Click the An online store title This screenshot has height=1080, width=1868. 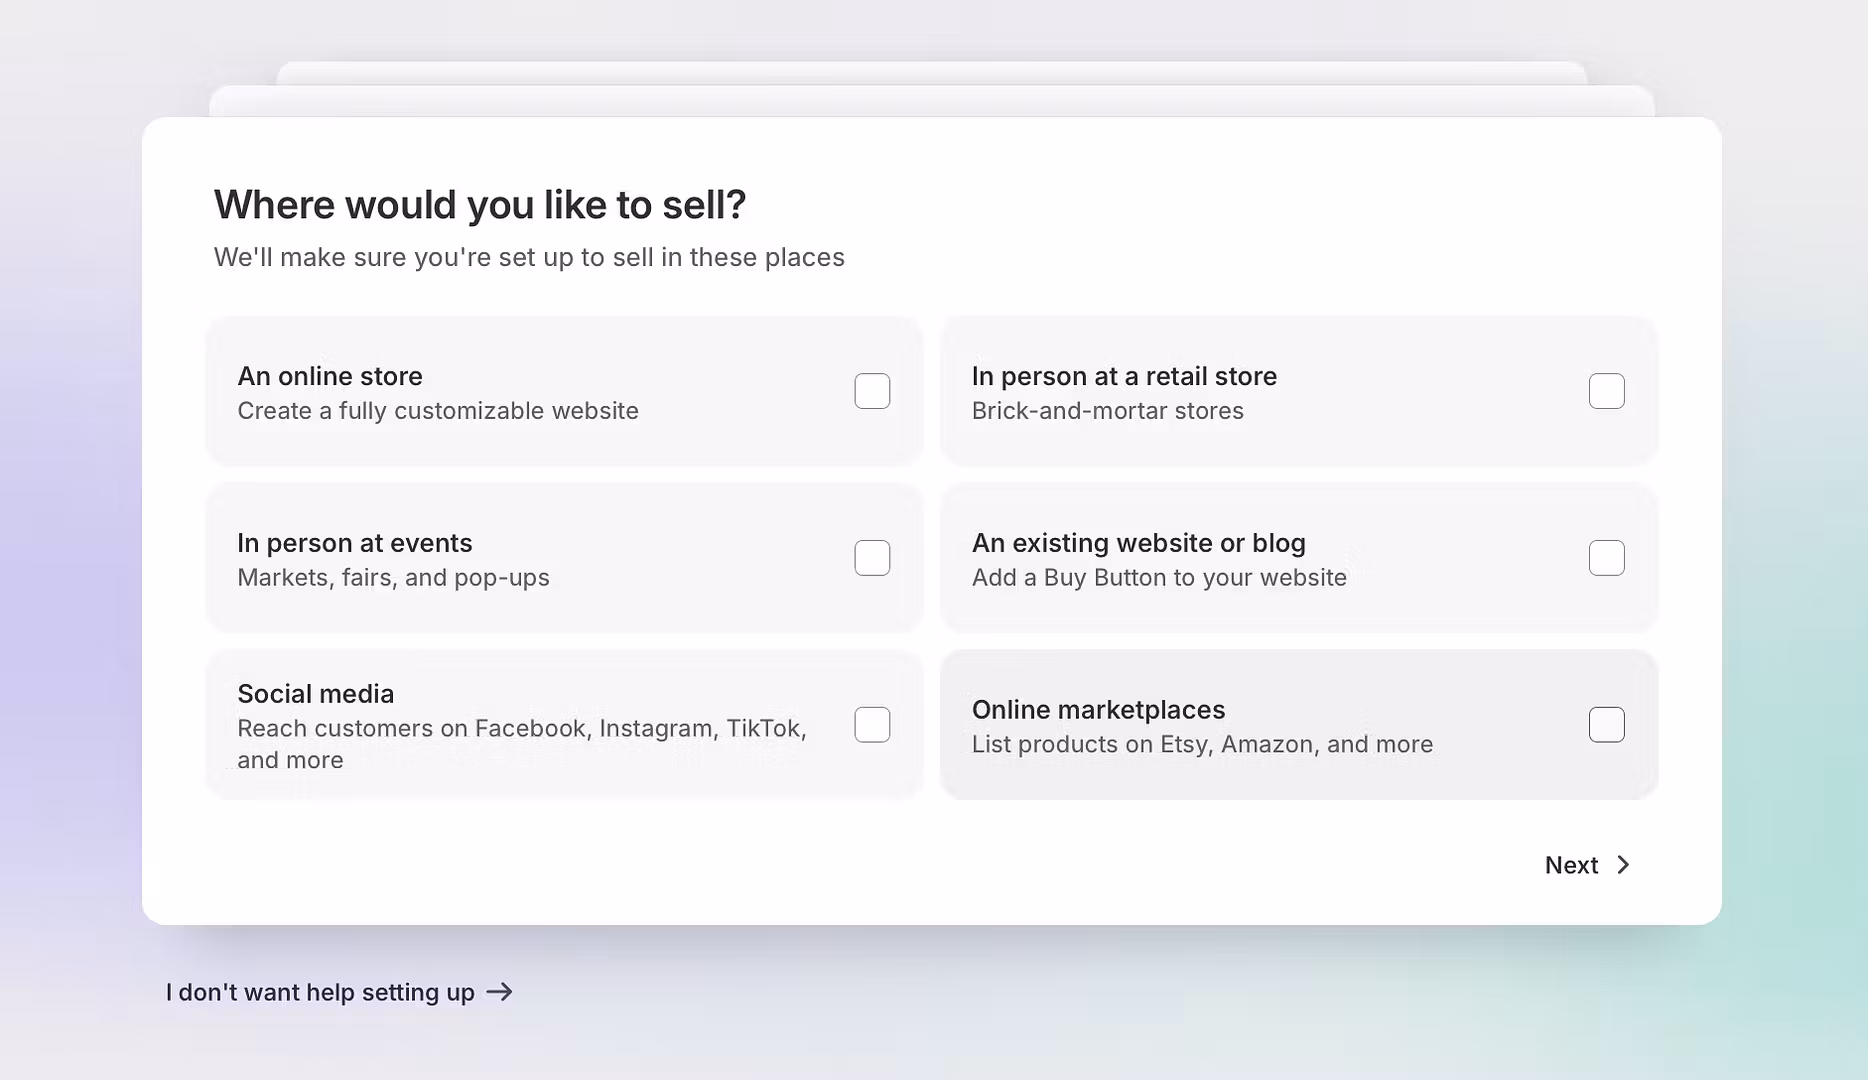(330, 376)
